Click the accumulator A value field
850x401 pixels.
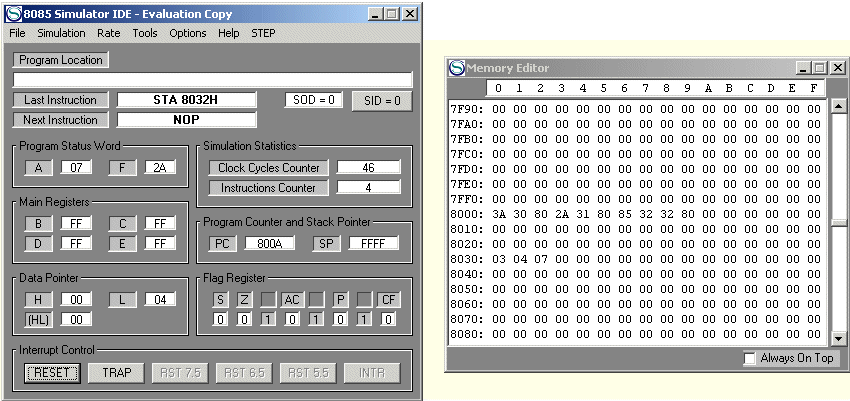click(76, 167)
